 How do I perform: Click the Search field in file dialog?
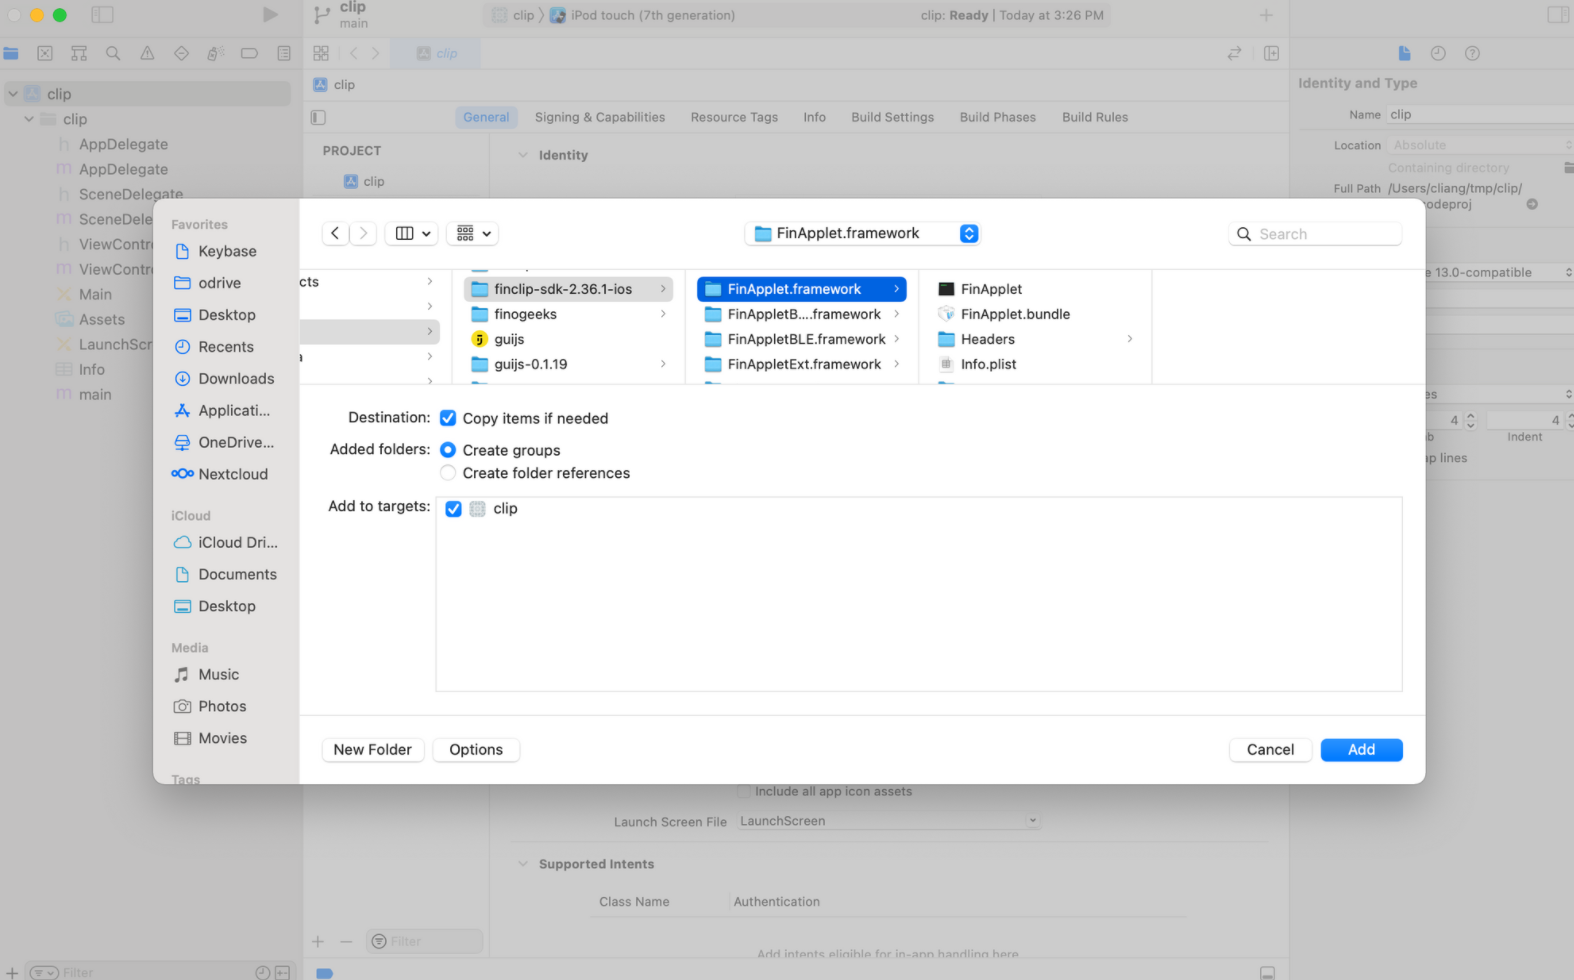[1315, 234]
